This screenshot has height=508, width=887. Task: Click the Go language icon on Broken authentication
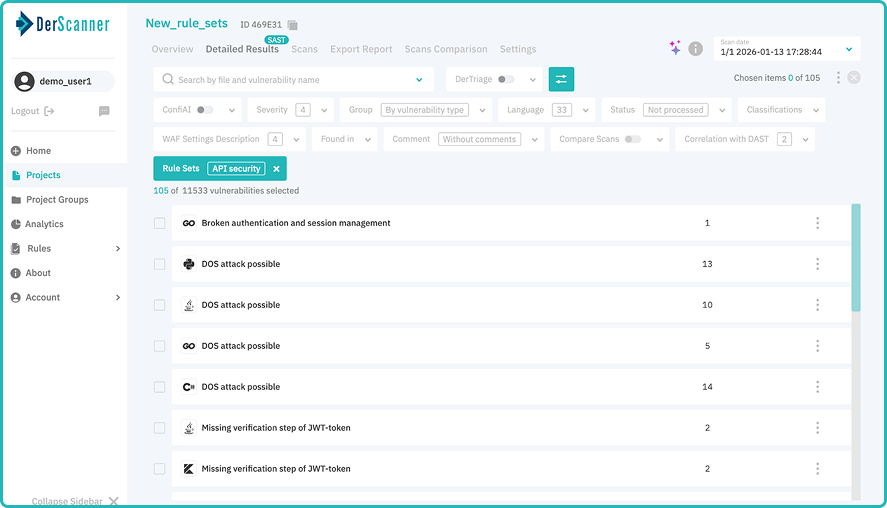pyautogui.click(x=189, y=223)
